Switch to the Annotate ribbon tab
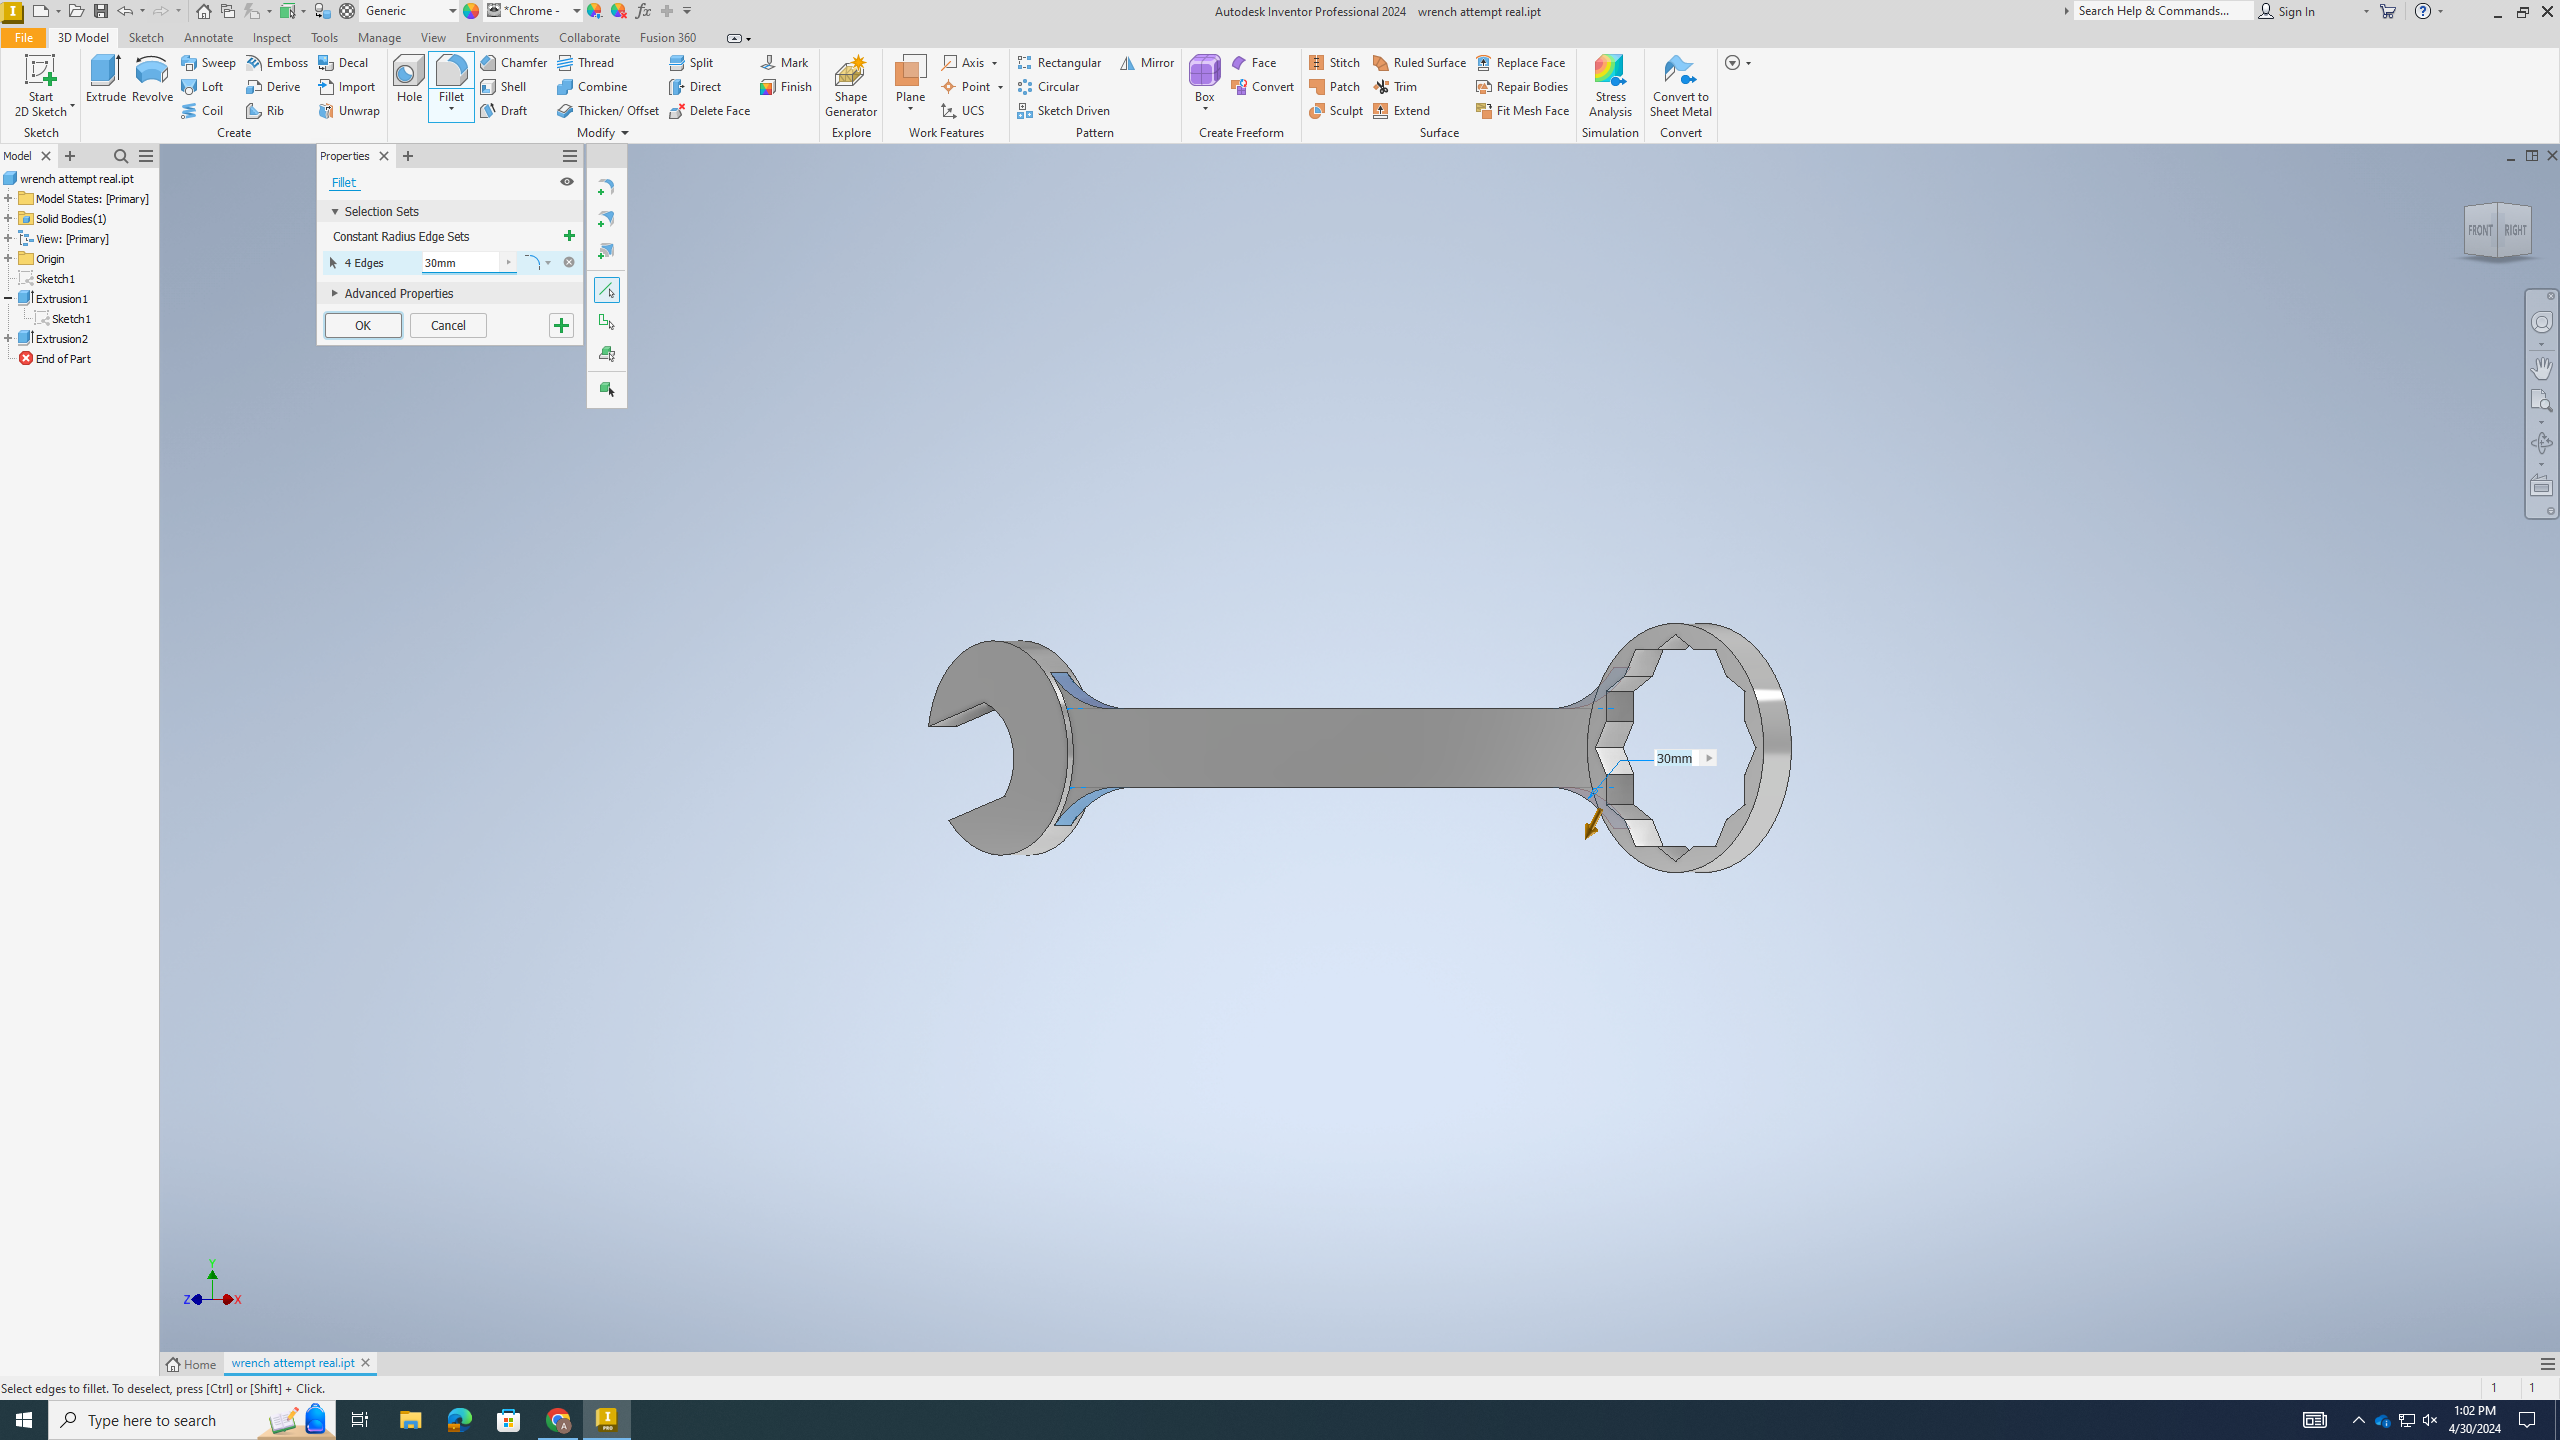 pyautogui.click(x=208, y=37)
